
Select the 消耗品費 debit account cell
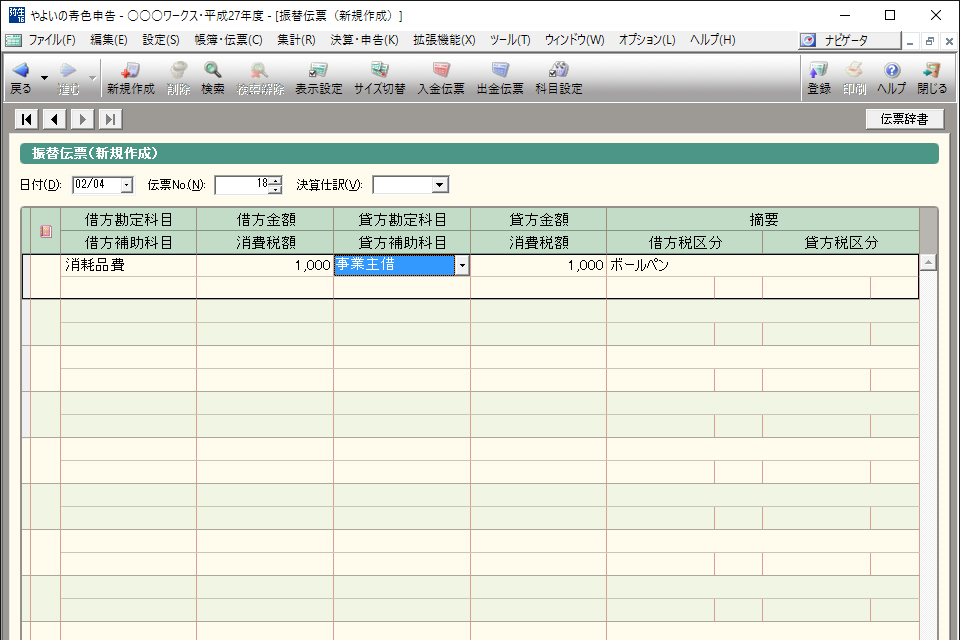(x=129, y=265)
